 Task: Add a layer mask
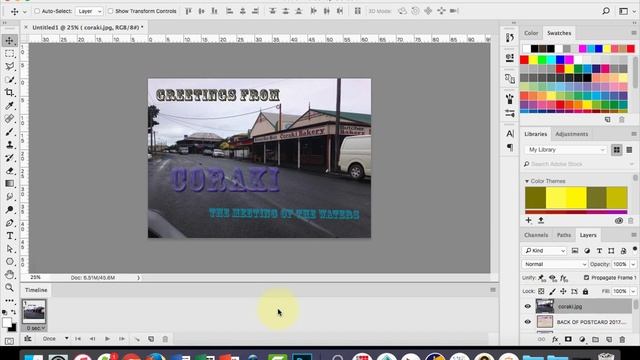[x=568, y=339]
